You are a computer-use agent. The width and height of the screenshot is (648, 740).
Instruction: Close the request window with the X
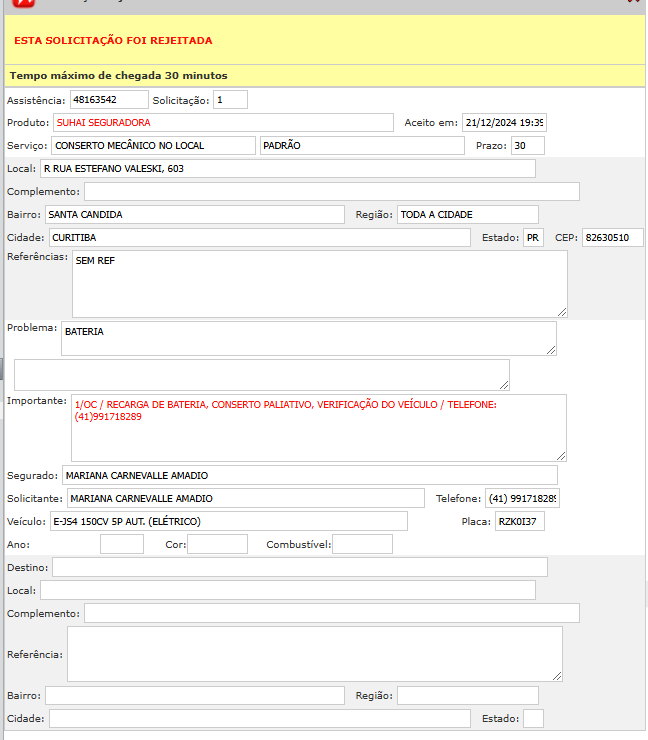coord(632,3)
